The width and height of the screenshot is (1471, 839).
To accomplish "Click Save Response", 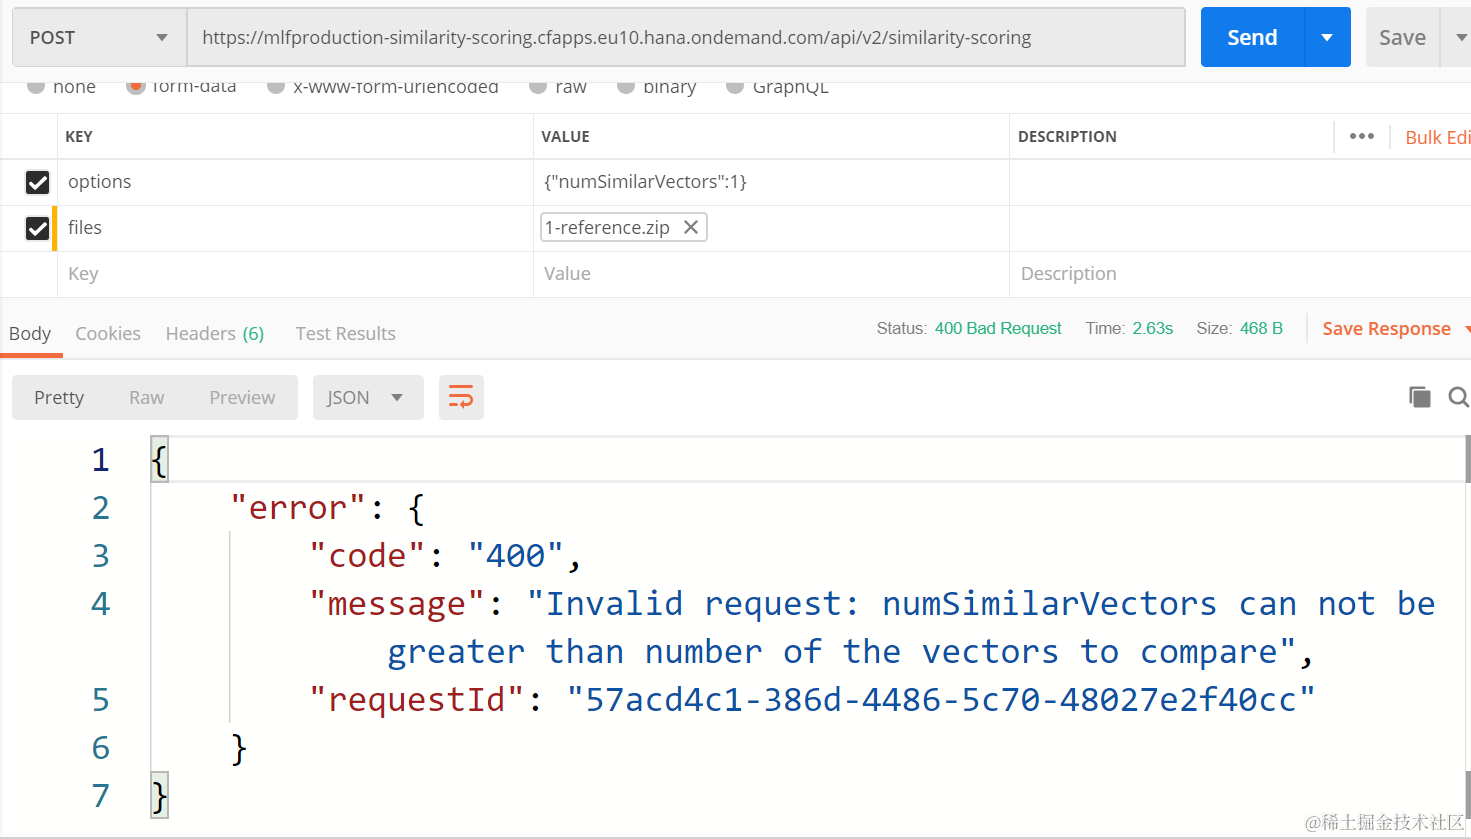I will (x=1386, y=328).
